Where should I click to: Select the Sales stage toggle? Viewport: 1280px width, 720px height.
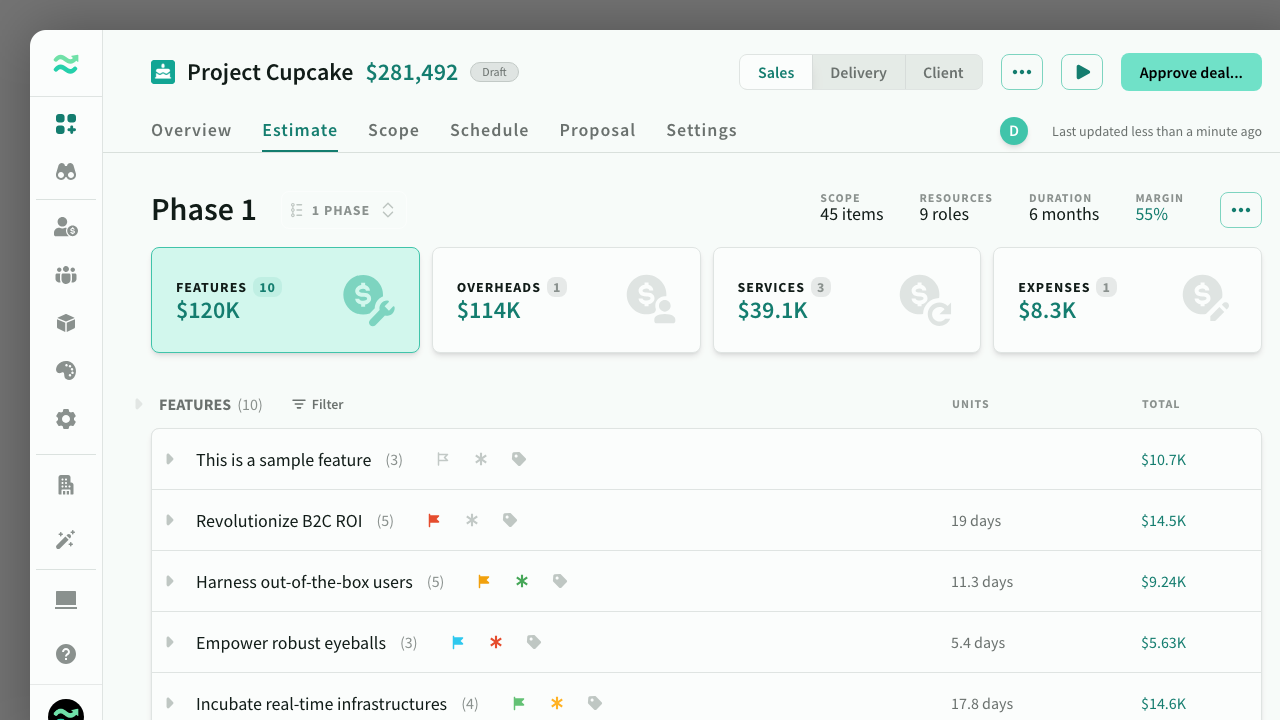point(775,72)
